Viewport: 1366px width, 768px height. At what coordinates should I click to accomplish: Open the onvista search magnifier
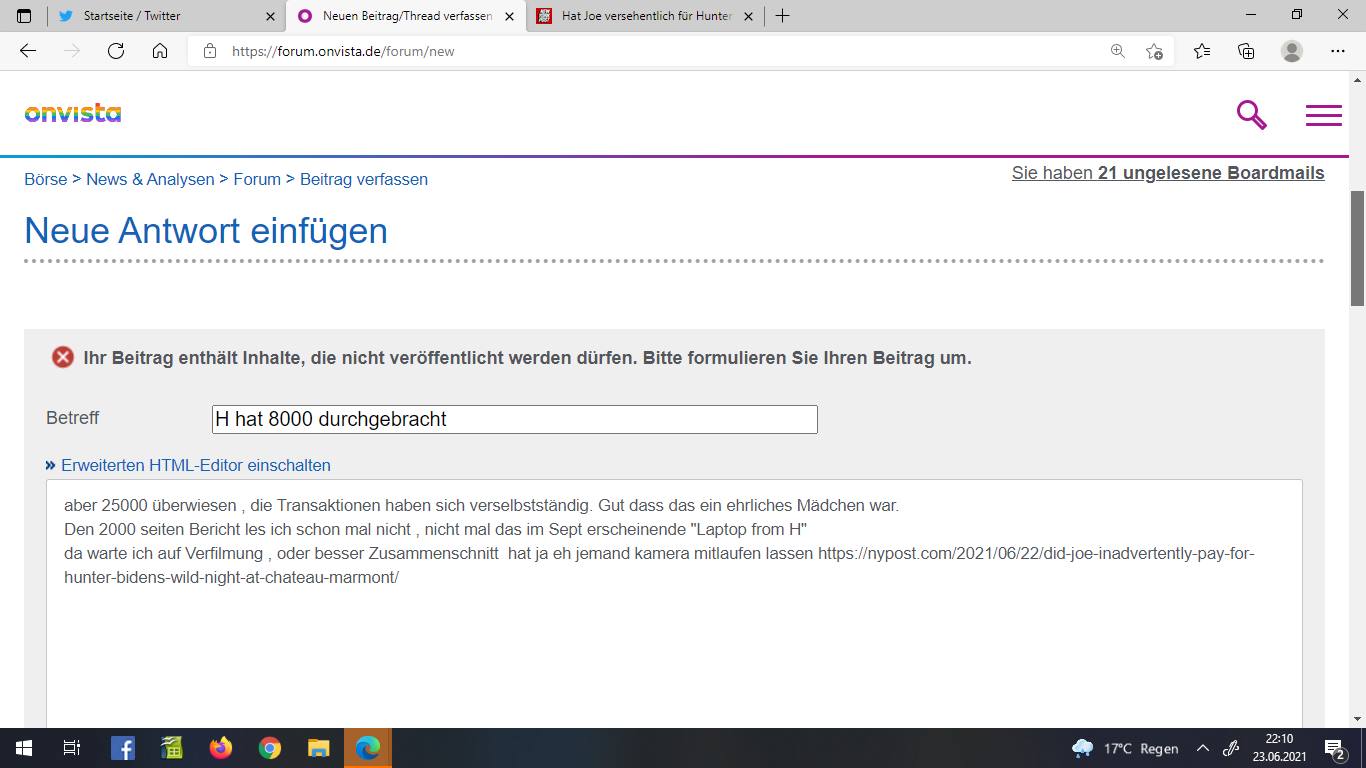pyautogui.click(x=1250, y=114)
